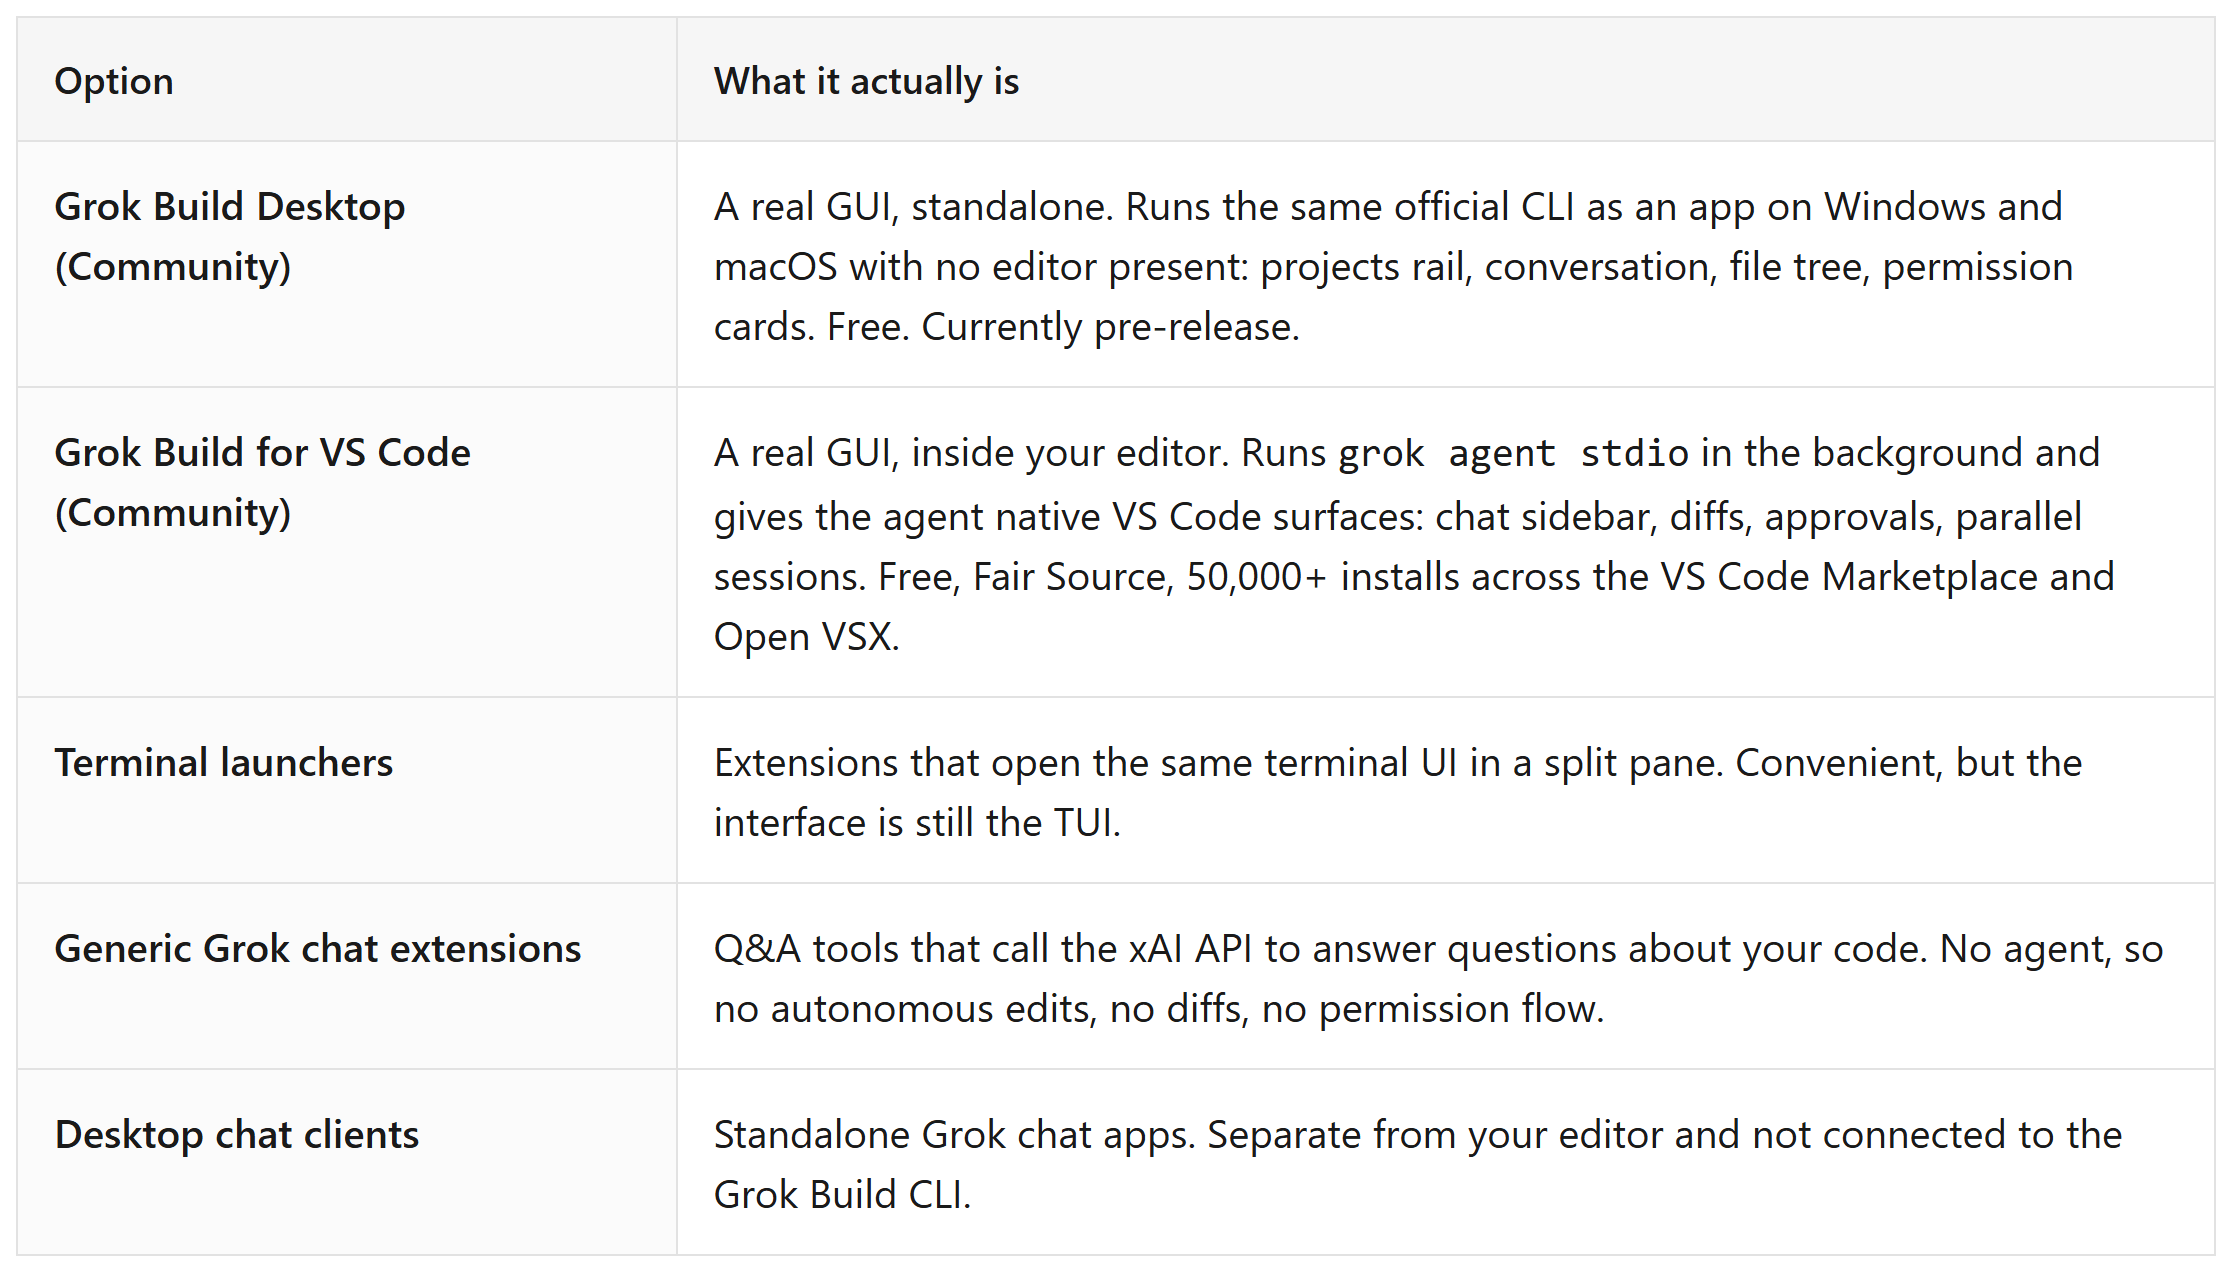Click the "Extensions that open the same terminal" text
Screen dimensions: 2232x1272
point(1060,762)
